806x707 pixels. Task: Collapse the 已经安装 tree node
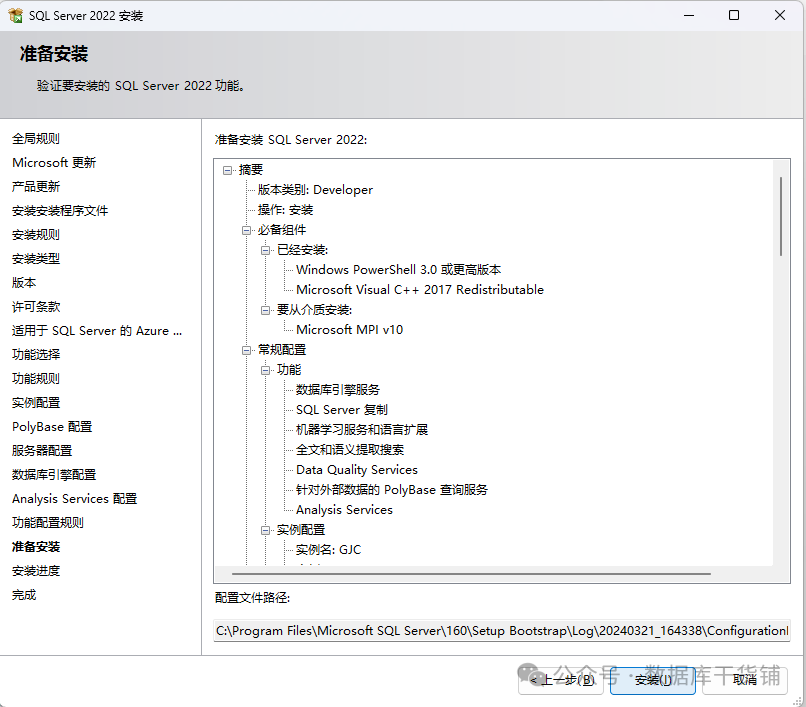click(265, 250)
